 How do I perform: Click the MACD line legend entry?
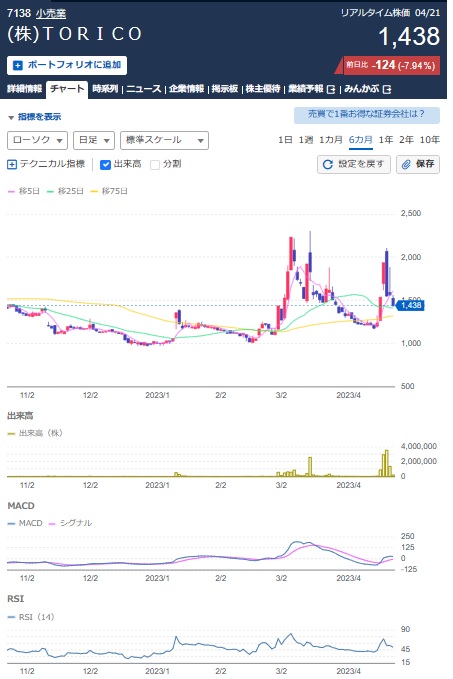[25, 523]
